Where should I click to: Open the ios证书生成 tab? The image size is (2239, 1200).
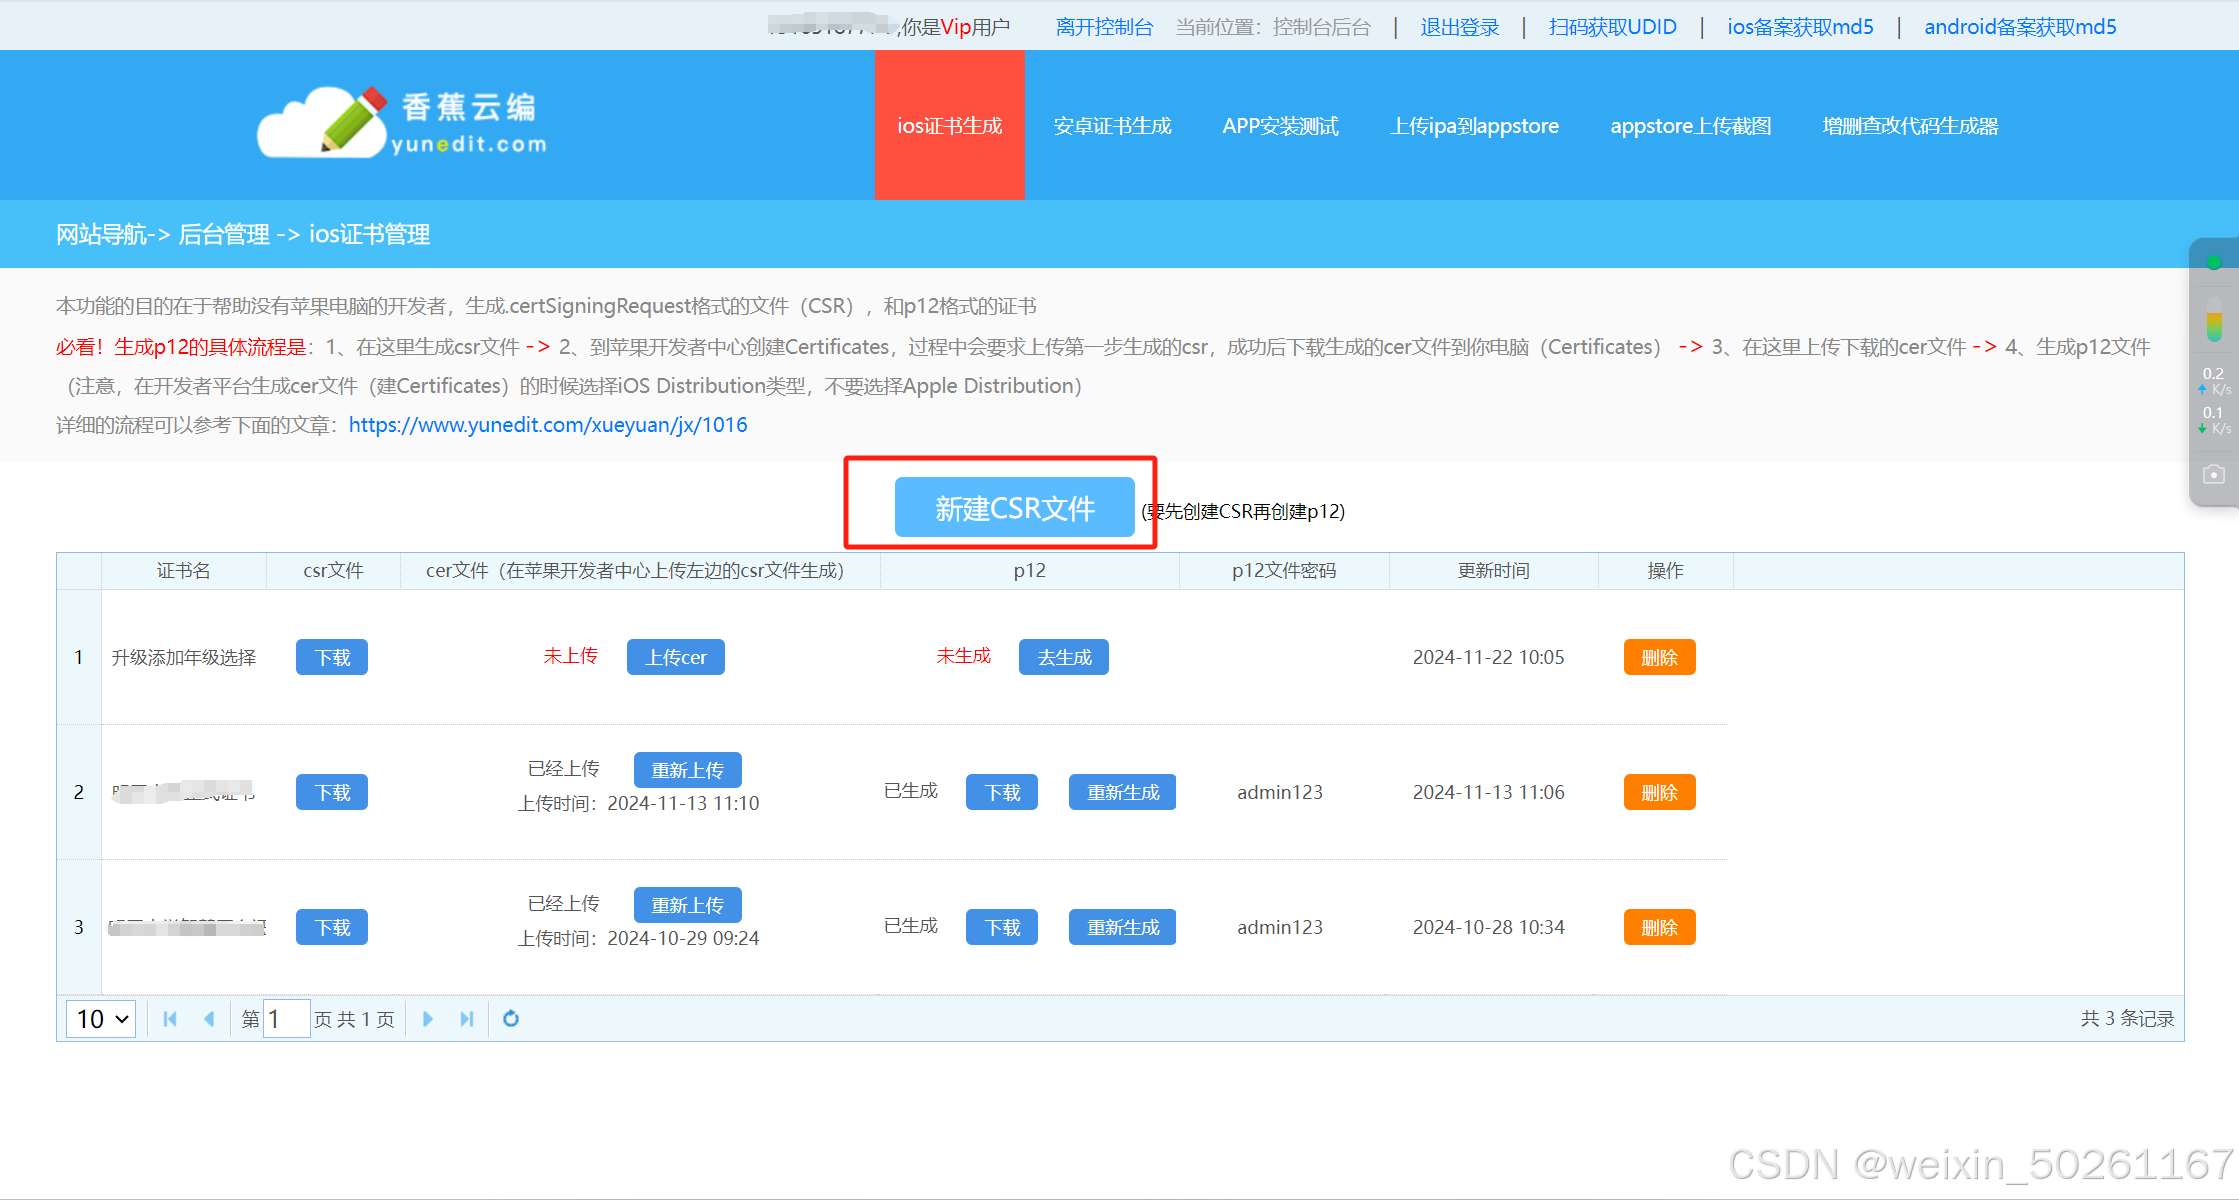coord(949,126)
